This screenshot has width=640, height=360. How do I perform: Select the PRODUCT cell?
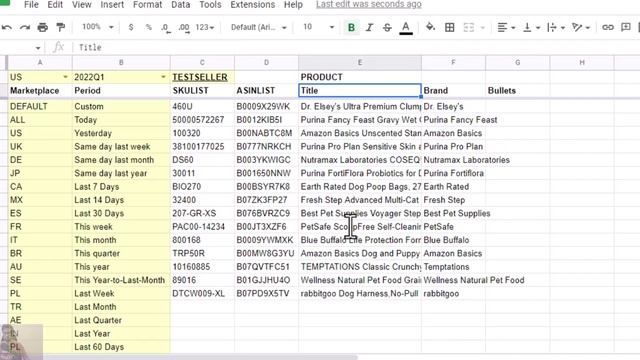tap(360, 77)
